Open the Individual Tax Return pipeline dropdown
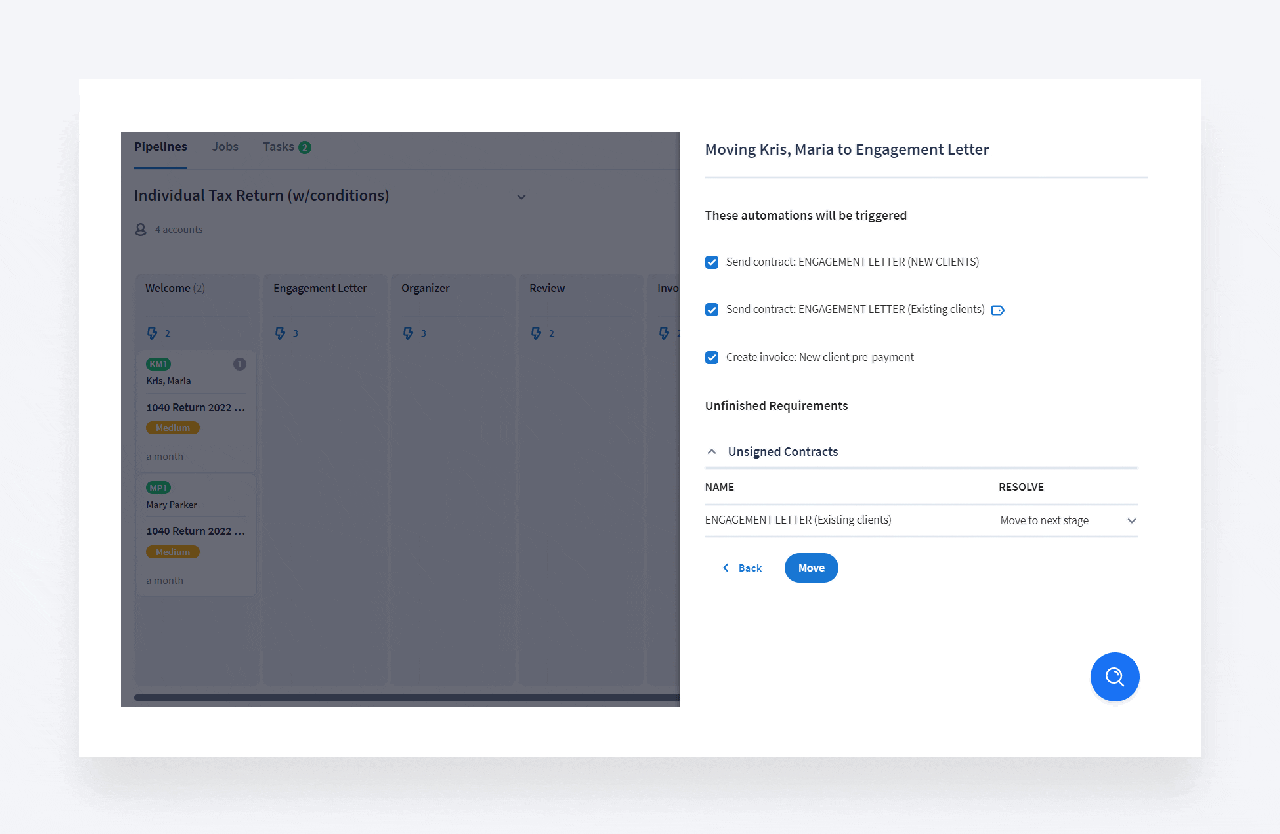1280x834 pixels. [521, 197]
